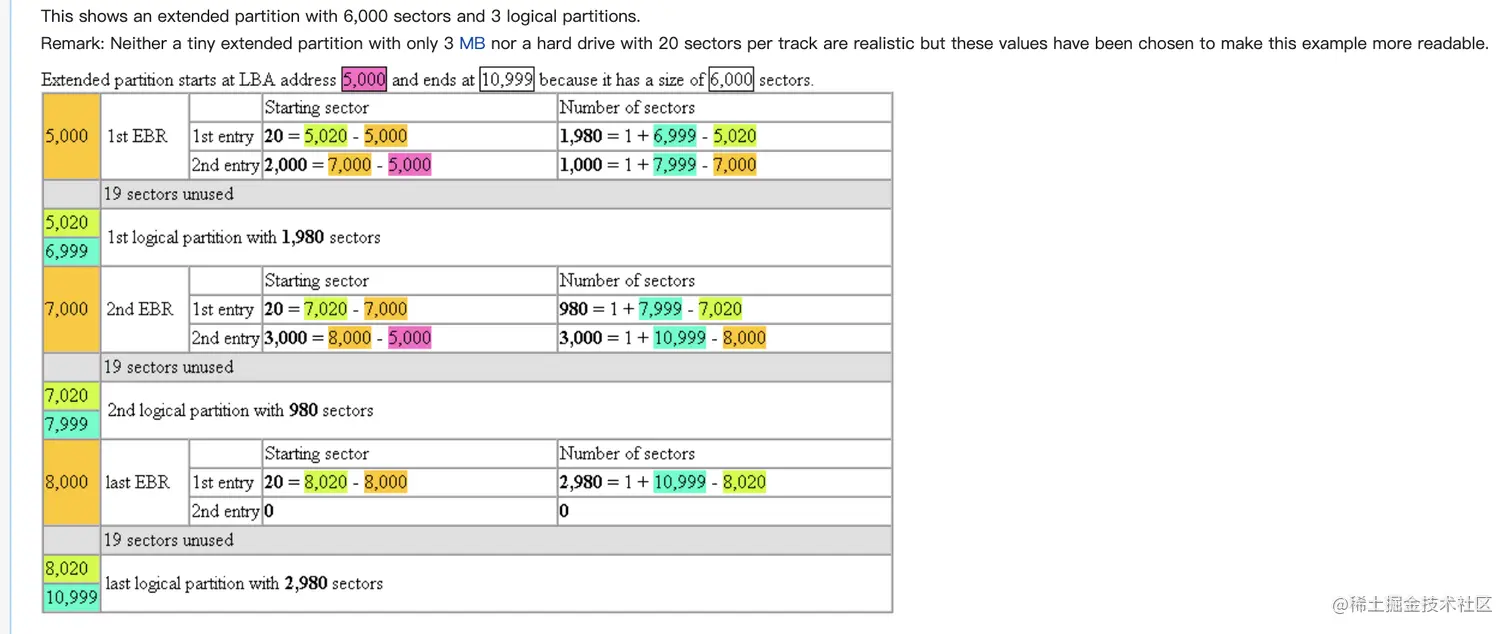The width and height of the screenshot is (1512, 634).
Task: Click the 1,000 = 1 + 7,999 - 7,000 cell
Action: 724,165
